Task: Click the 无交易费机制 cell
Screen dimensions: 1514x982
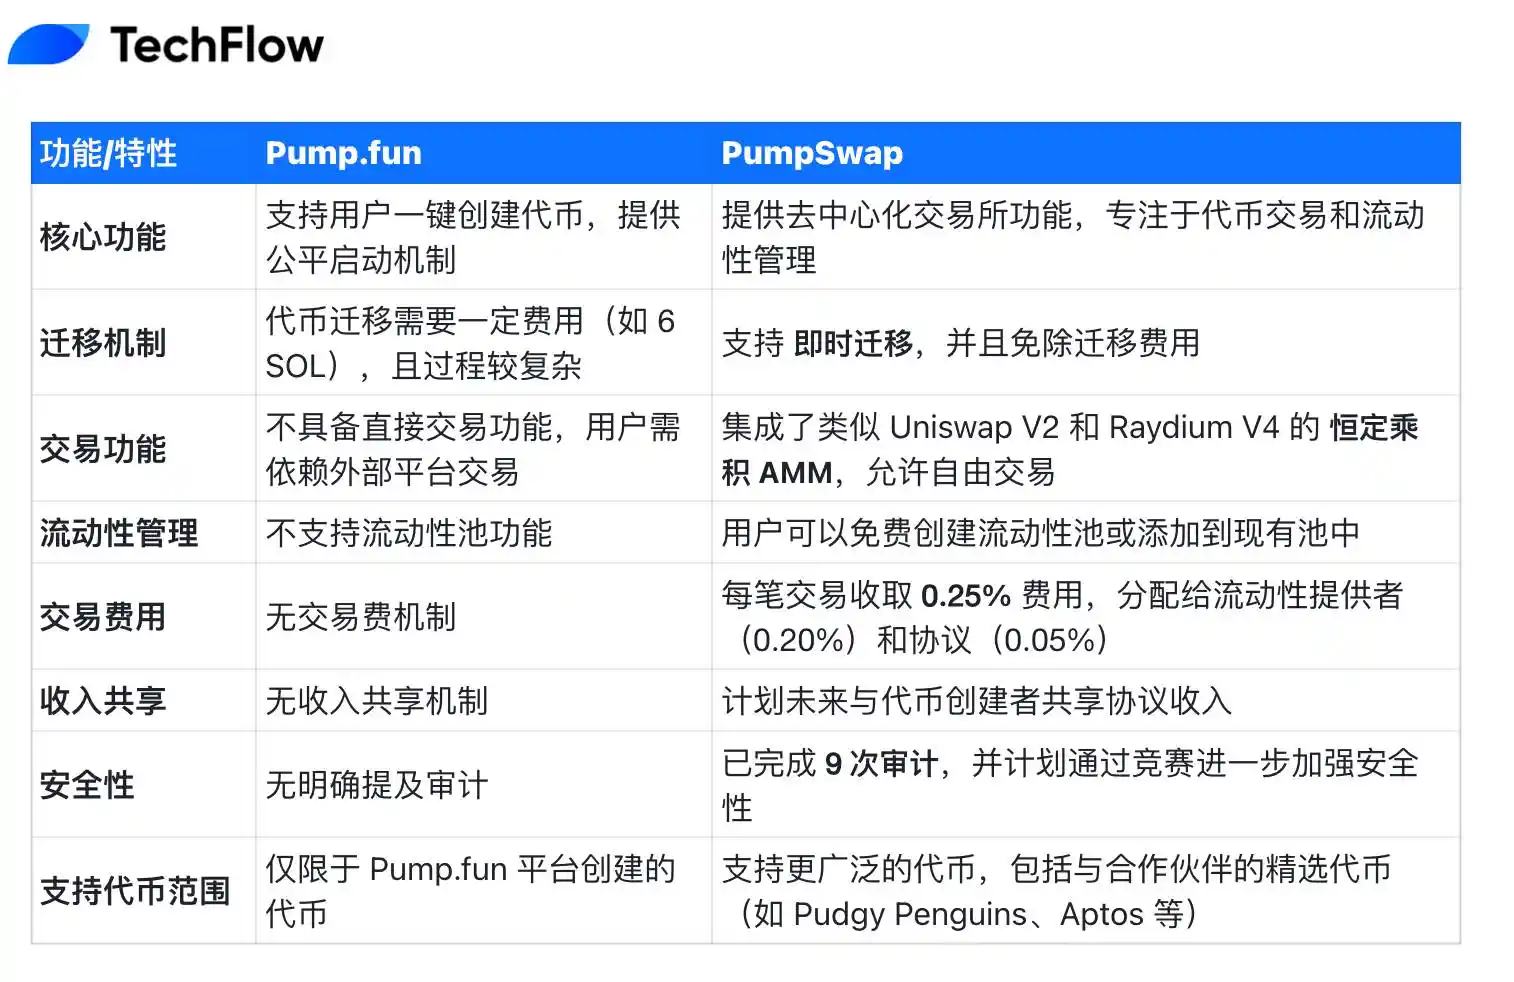Action: click(360, 617)
